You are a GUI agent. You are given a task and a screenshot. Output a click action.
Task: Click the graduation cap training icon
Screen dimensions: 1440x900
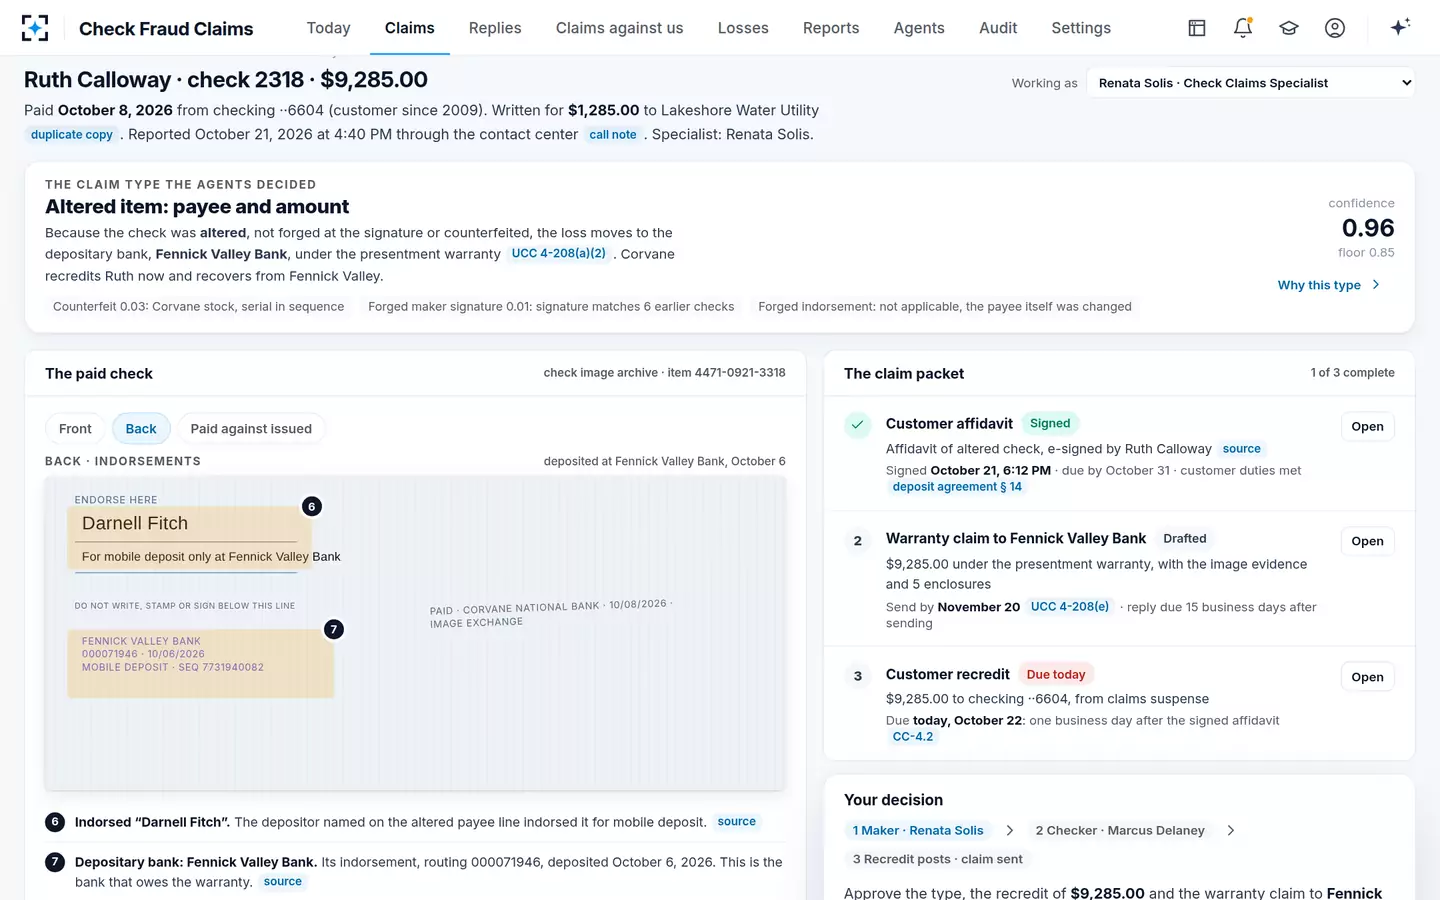1289,28
